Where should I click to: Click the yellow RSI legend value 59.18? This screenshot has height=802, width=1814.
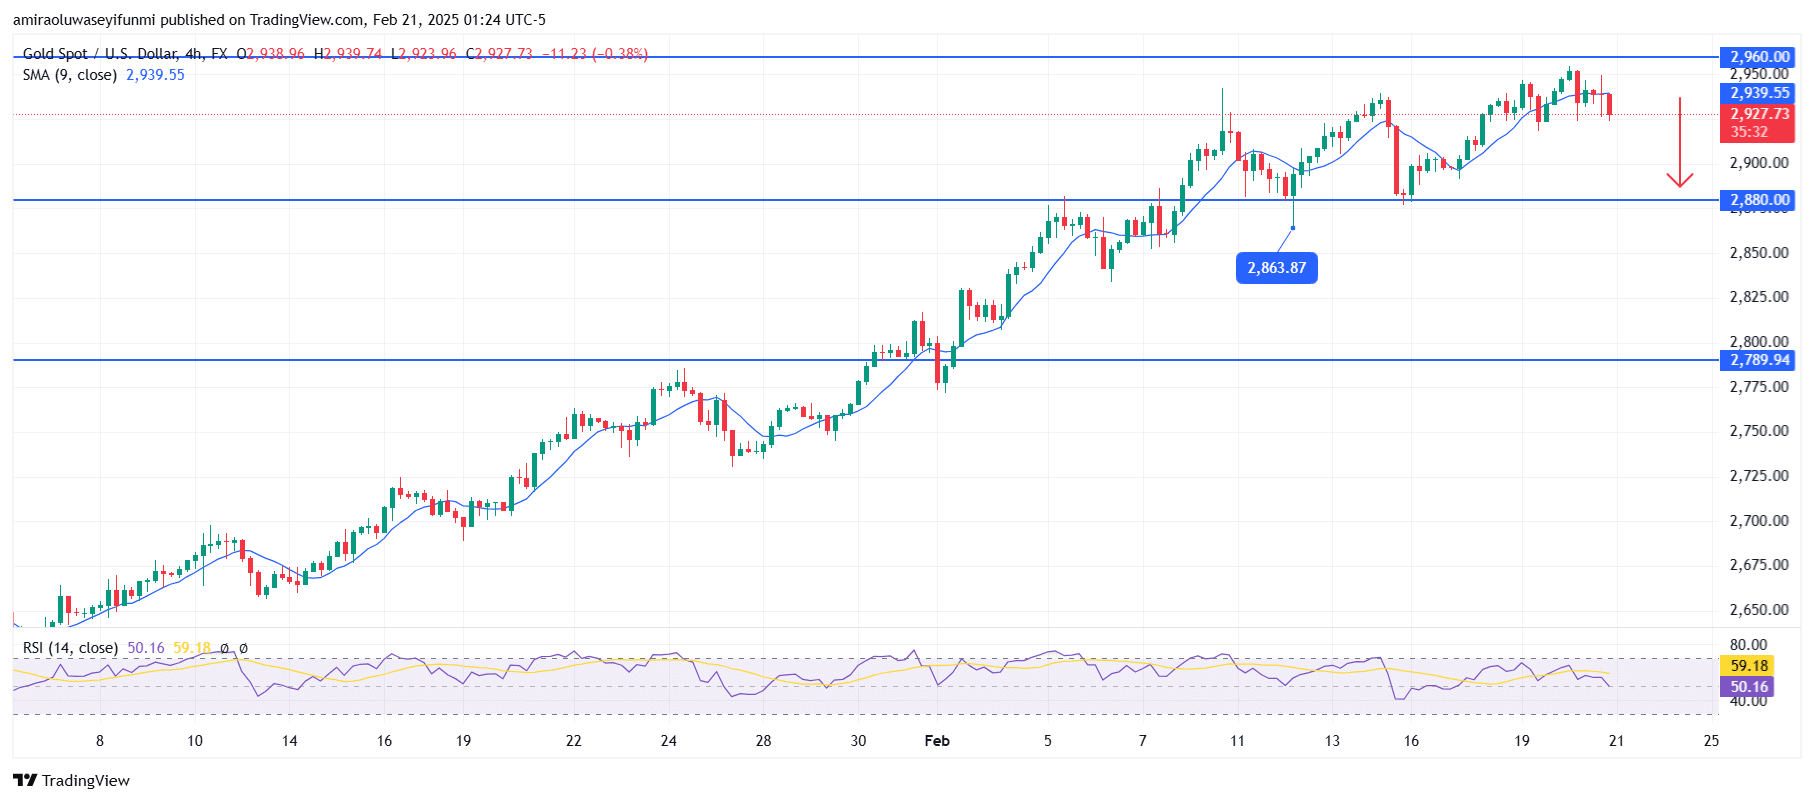point(192,648)
